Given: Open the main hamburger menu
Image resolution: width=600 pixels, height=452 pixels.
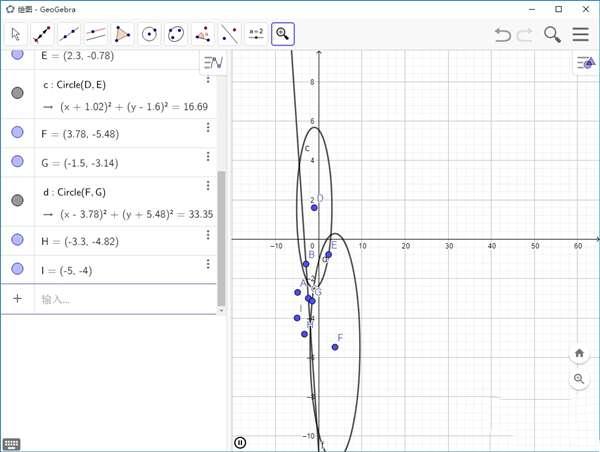Looking at the screenshot, I should click(x=581, y=34).
